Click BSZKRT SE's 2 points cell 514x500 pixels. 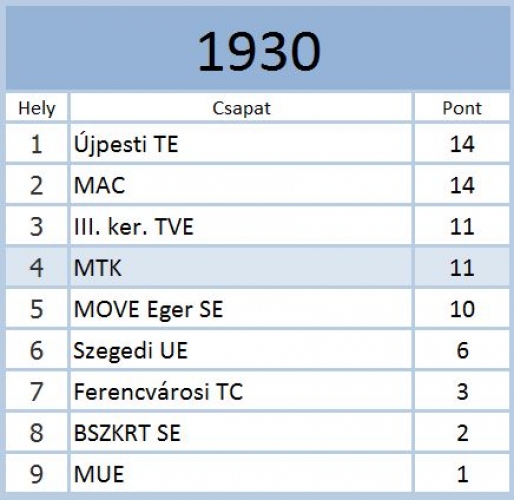[x=462, y=432]
